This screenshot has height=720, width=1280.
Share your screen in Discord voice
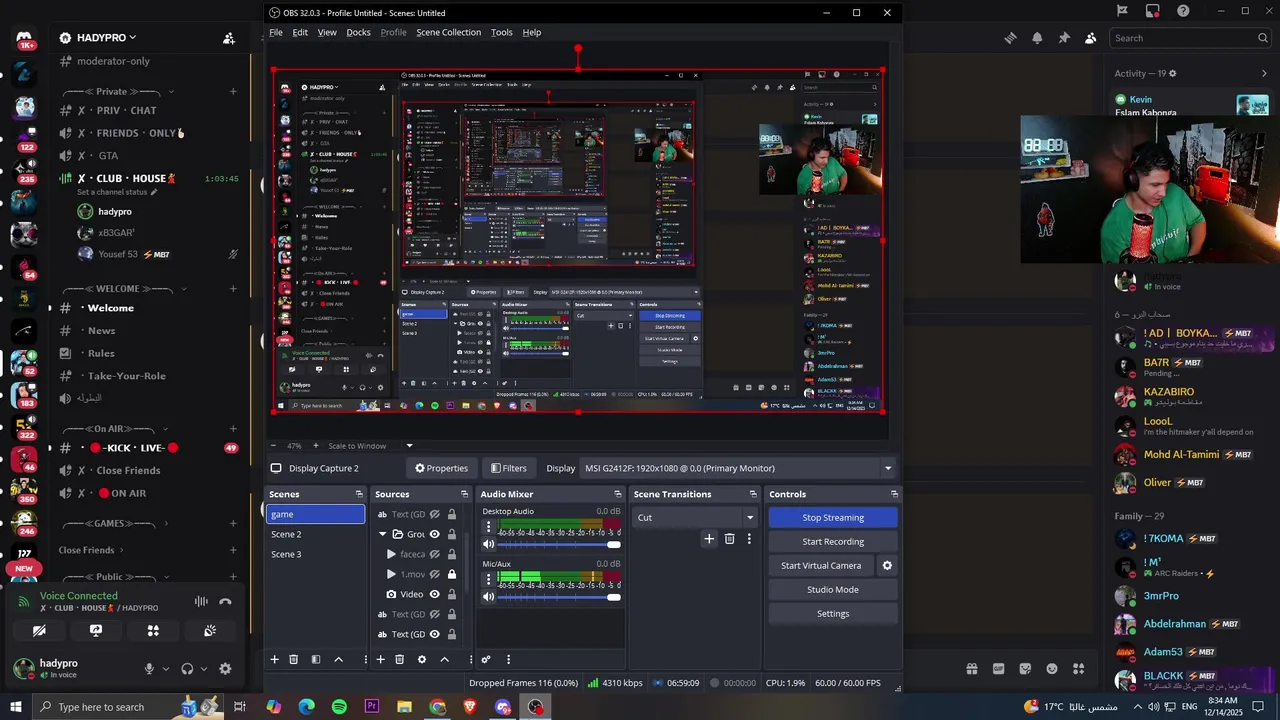tap(96, 631)
